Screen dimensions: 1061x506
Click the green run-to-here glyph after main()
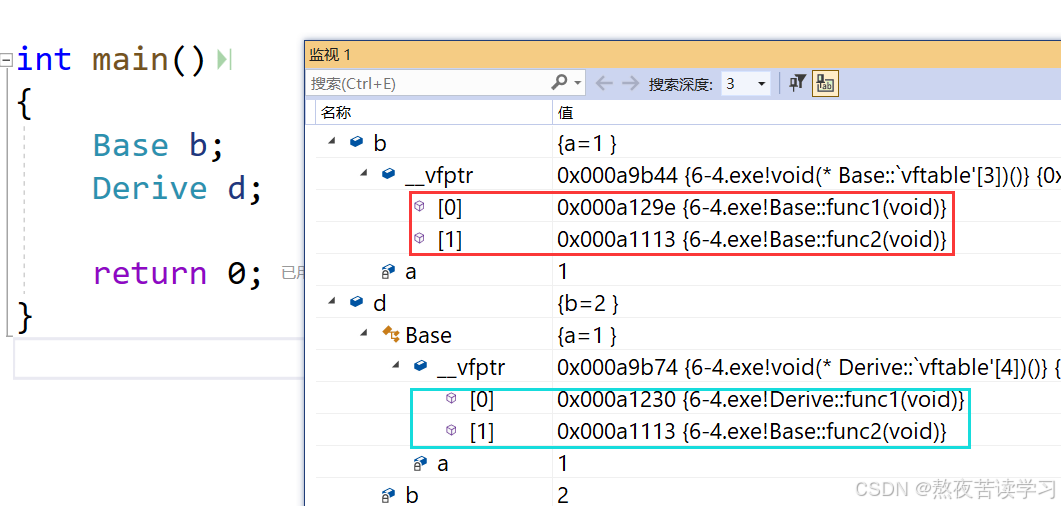pyautogui.click(x=223, y=60)
